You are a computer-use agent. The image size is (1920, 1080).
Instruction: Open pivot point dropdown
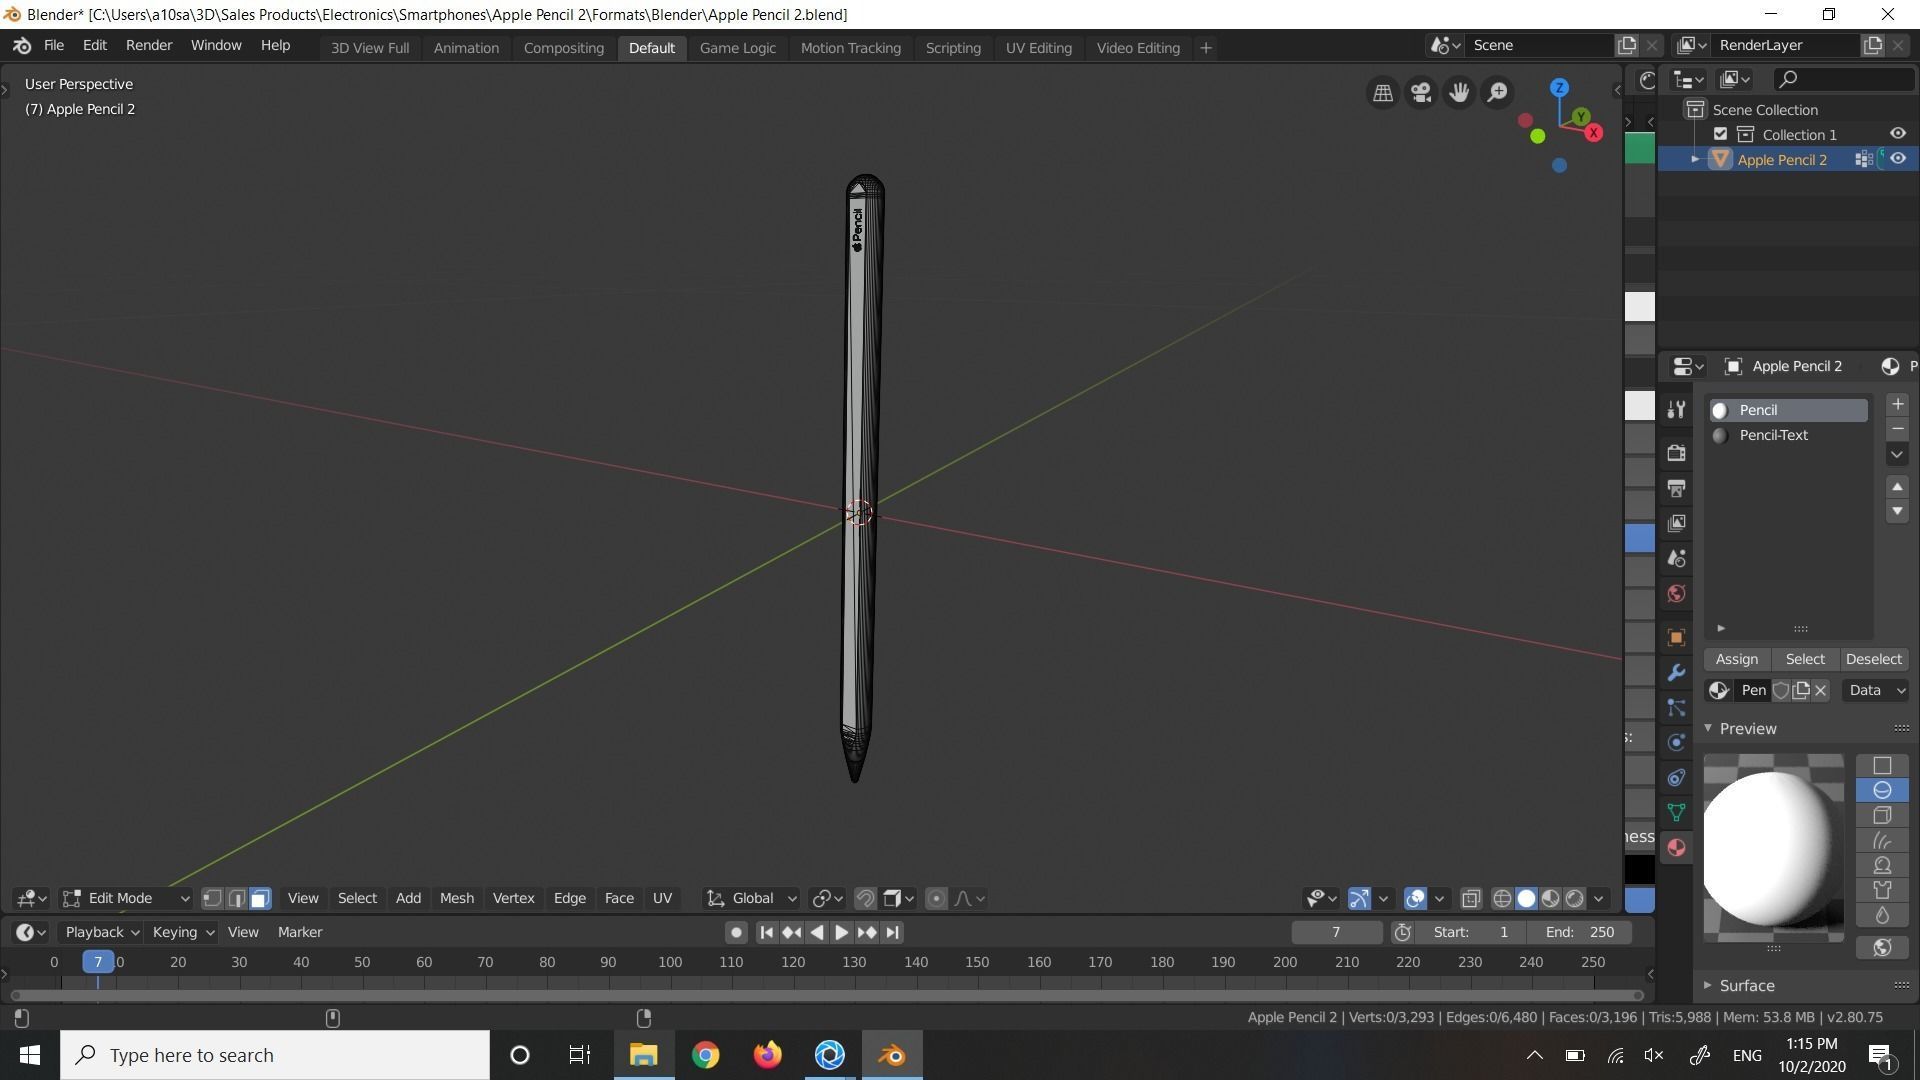point(828,898)
